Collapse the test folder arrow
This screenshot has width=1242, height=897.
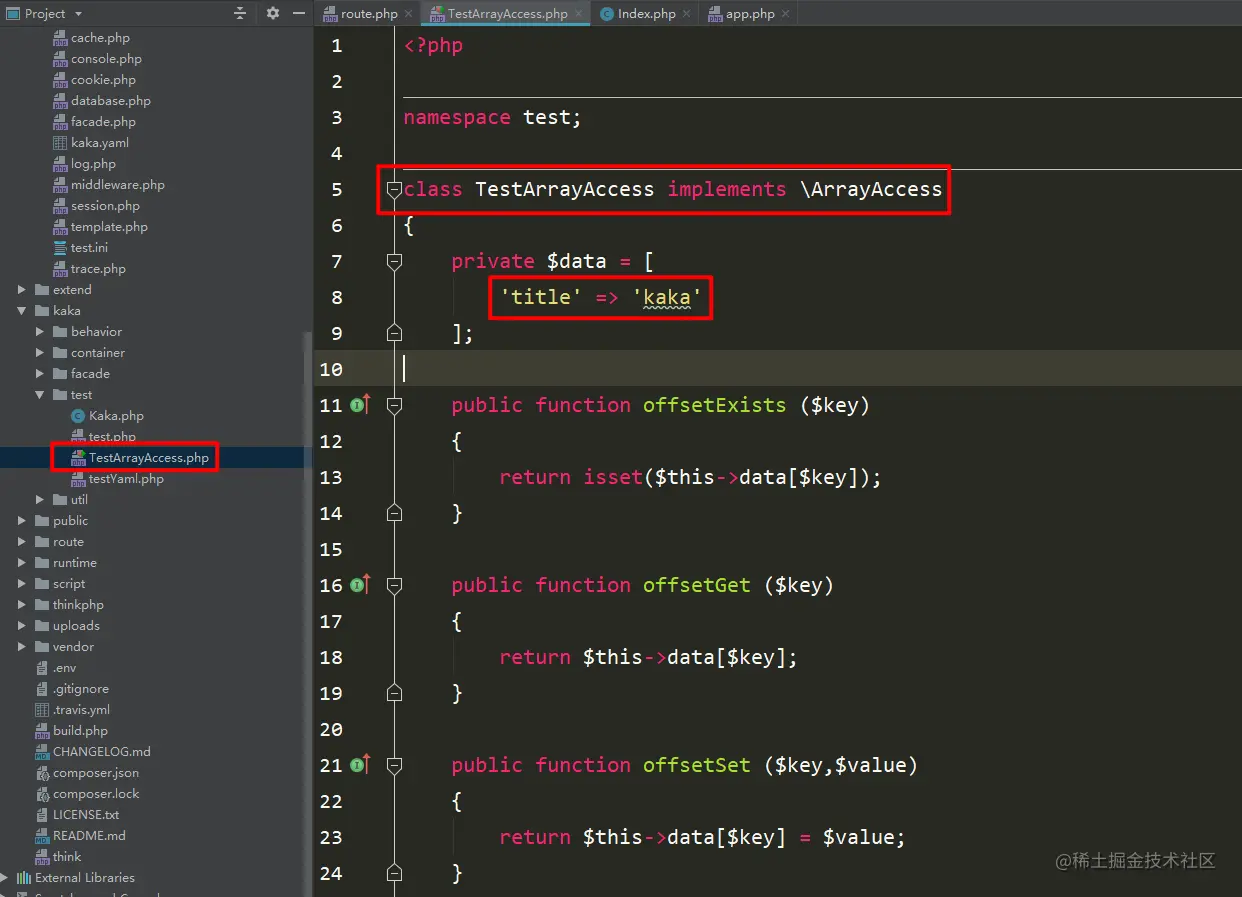click(40, 394)
